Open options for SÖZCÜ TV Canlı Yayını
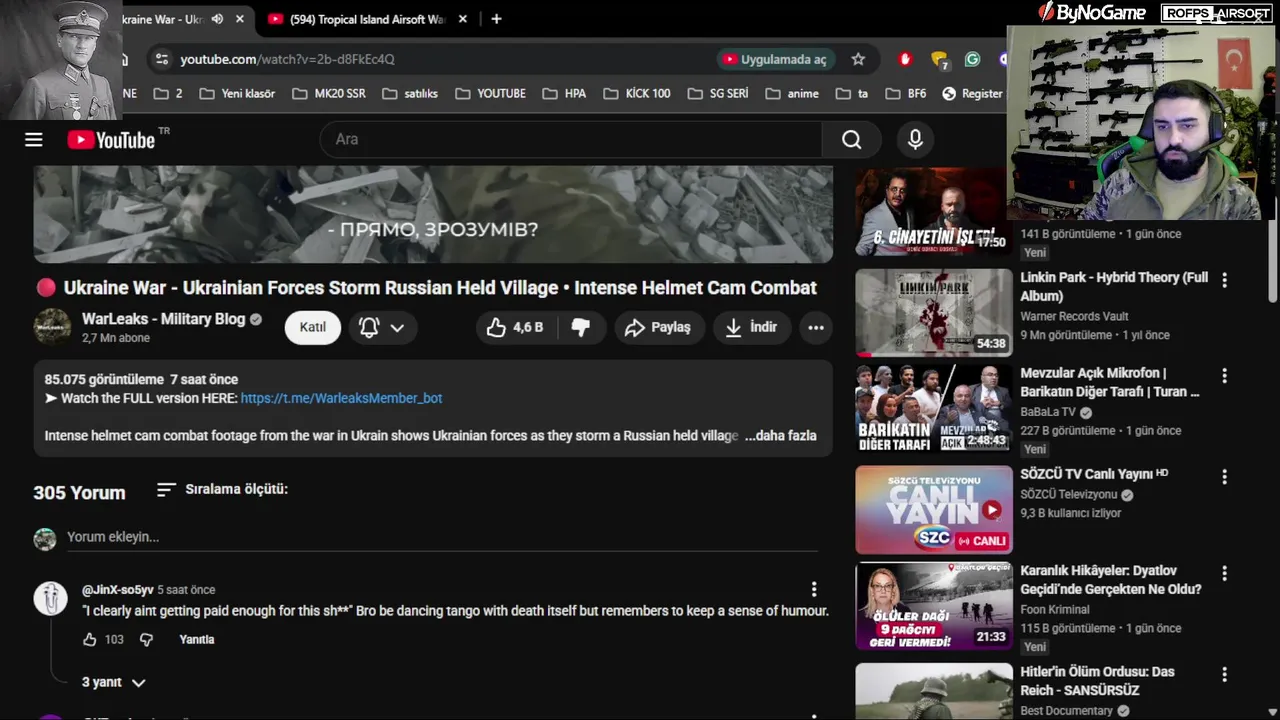The height and width of the screenshot is (720, 1280). point(1224,476)
